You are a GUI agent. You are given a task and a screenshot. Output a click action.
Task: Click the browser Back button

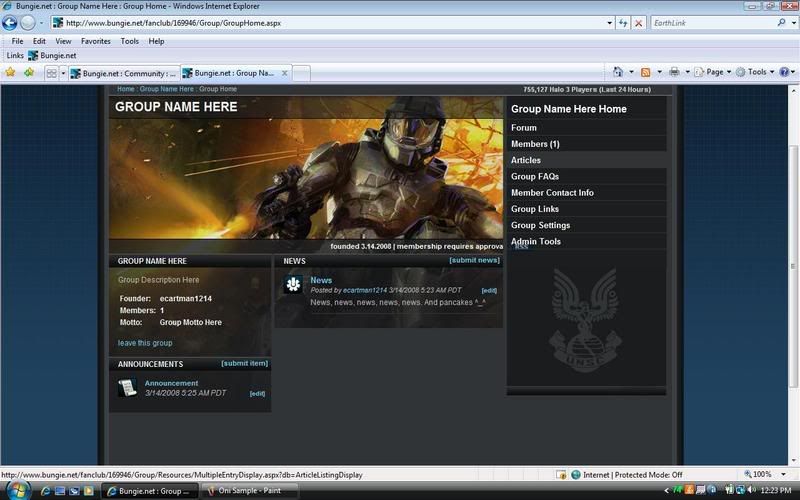[11, 22]
